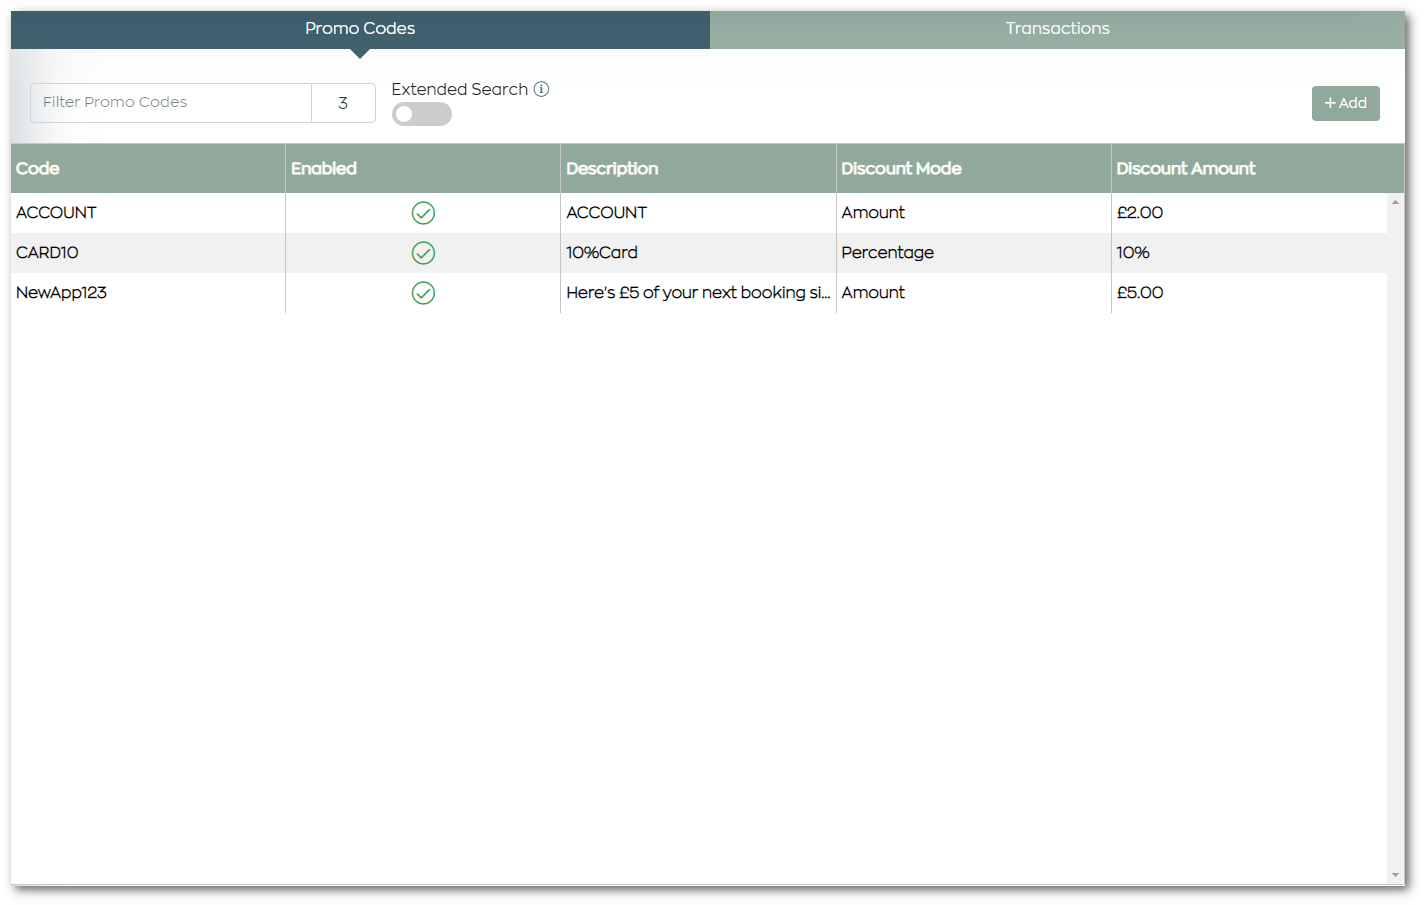
Task: Click the scrollbar up arrow
Action: (1395, 202)
